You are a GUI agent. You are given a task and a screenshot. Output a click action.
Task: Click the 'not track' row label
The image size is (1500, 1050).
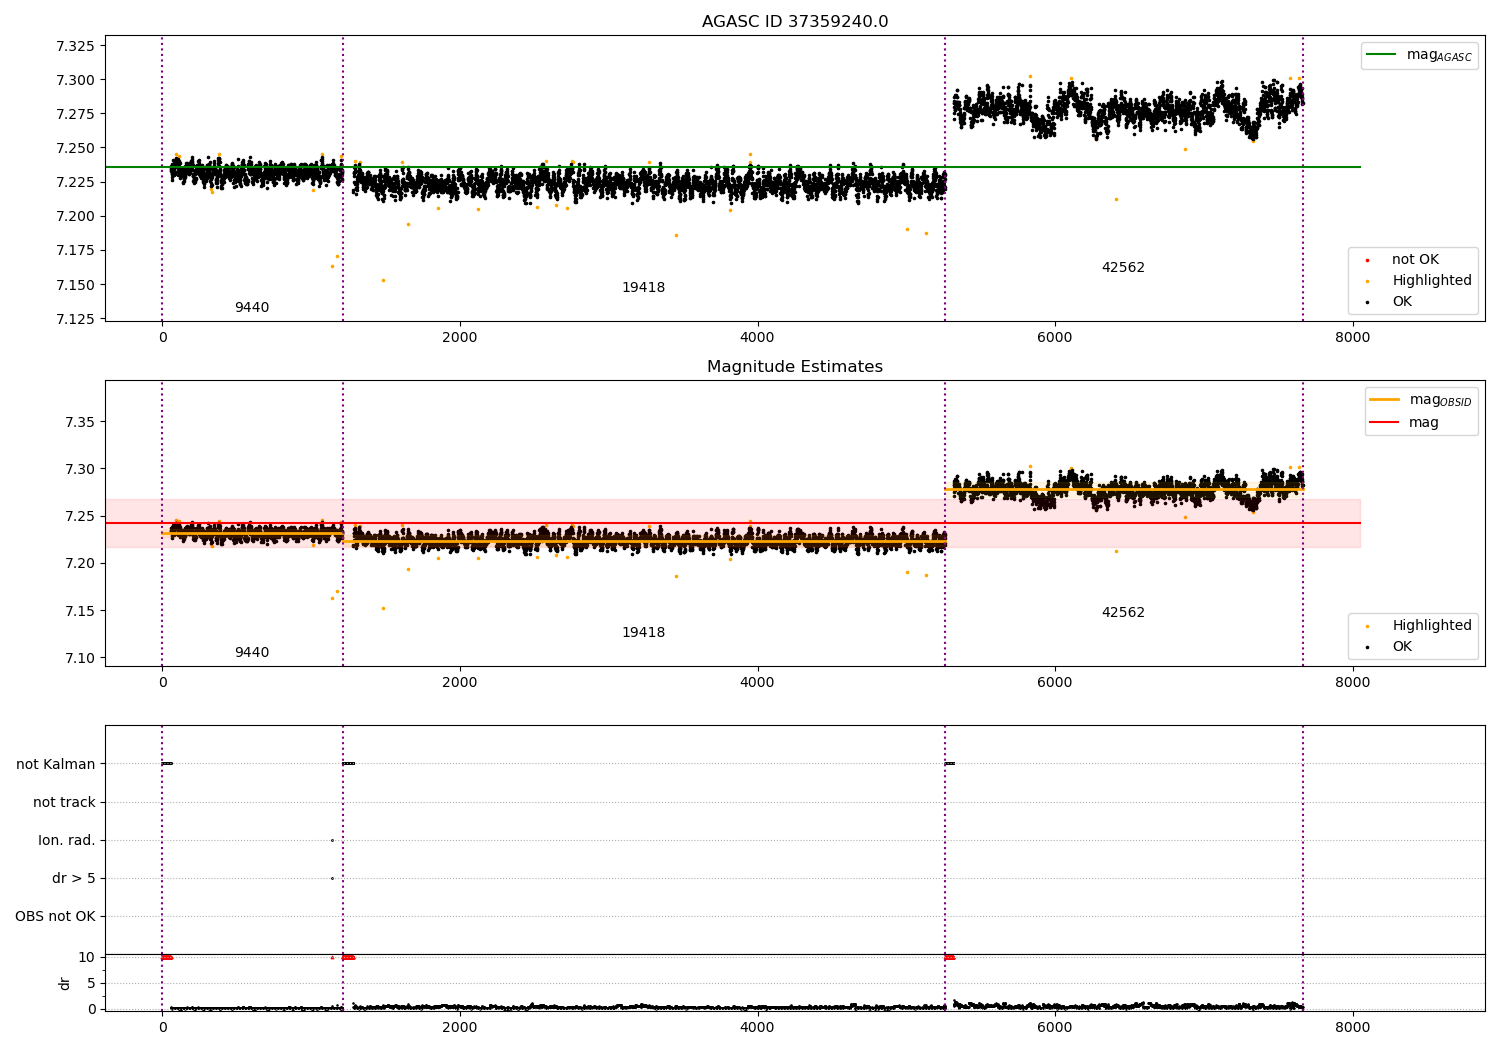coord(64,803)
